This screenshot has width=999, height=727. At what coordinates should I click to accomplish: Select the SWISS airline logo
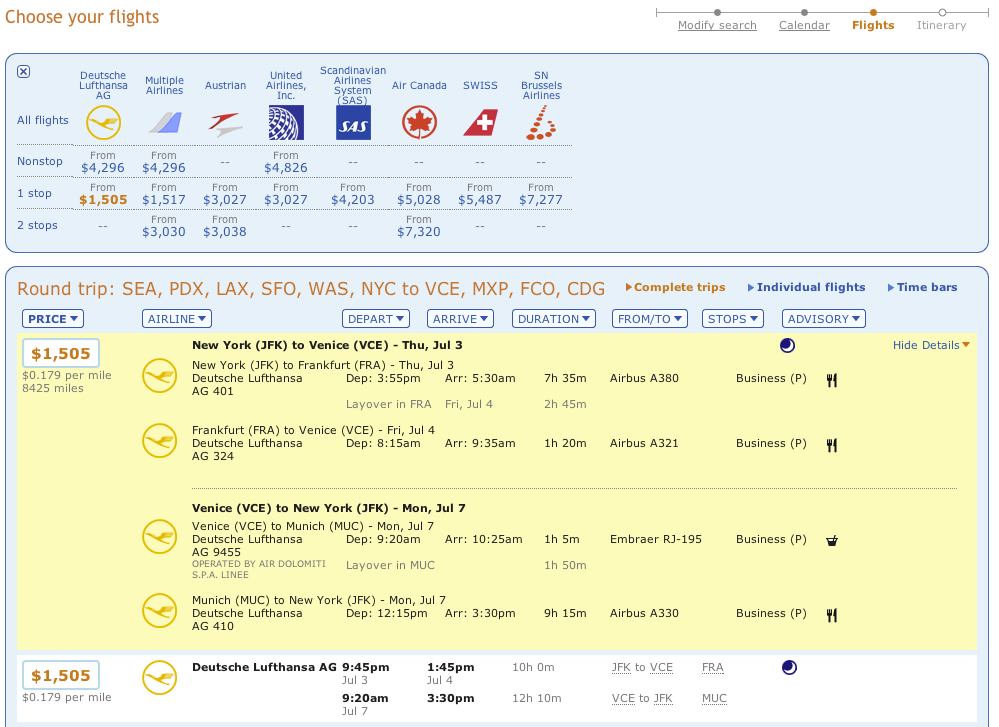point(480,122)
